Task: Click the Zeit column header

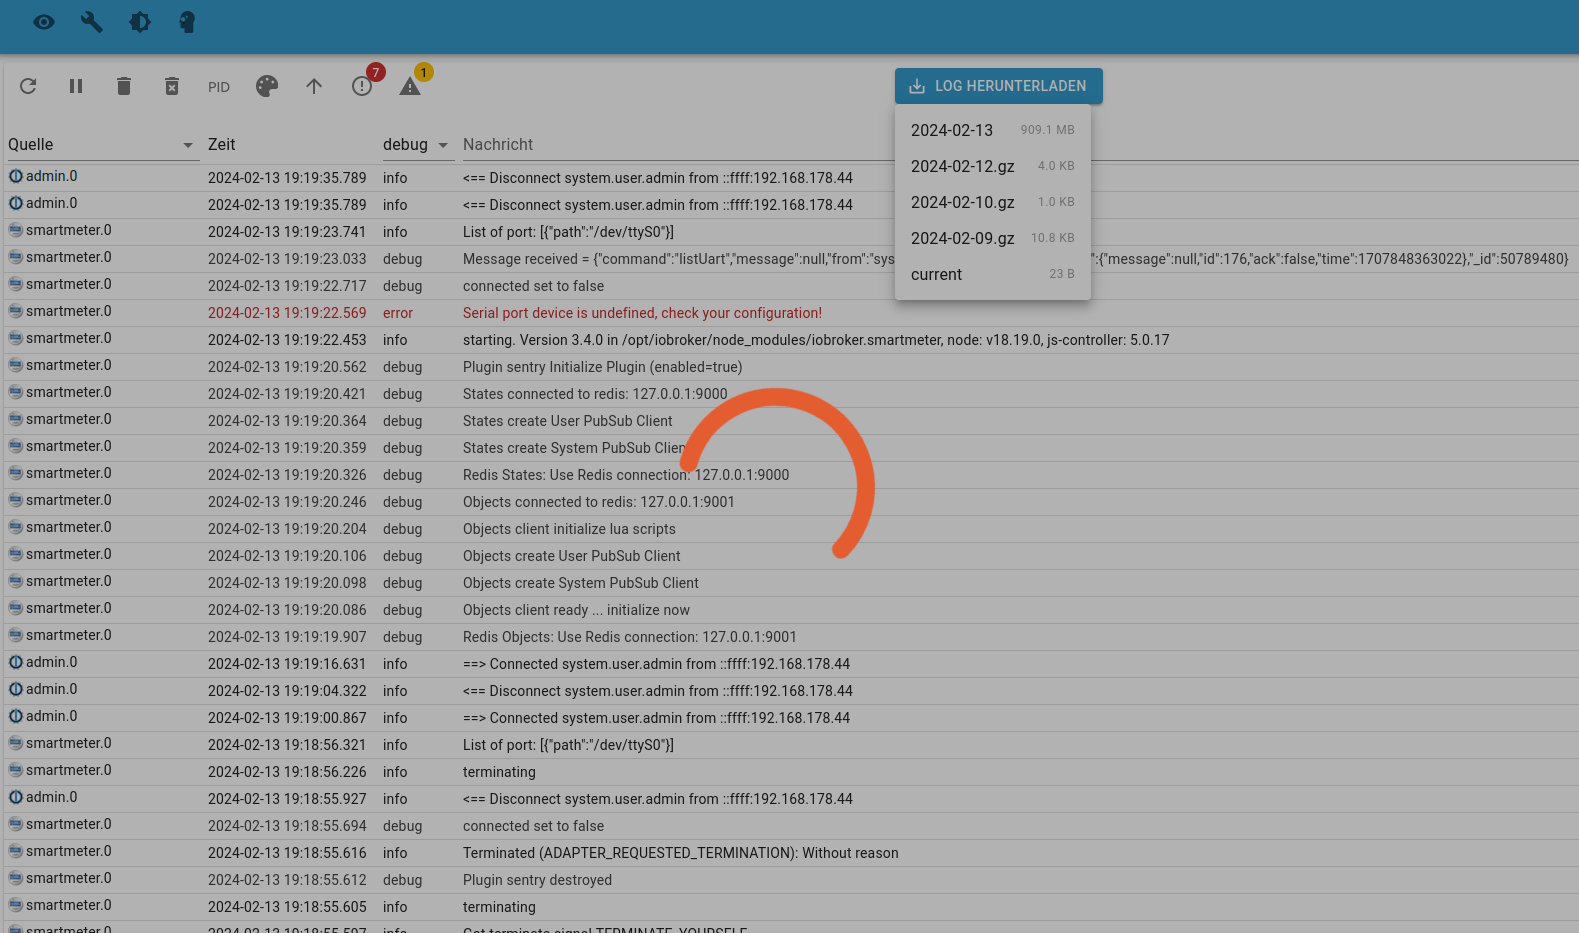Action: click(x=222, y=145)
